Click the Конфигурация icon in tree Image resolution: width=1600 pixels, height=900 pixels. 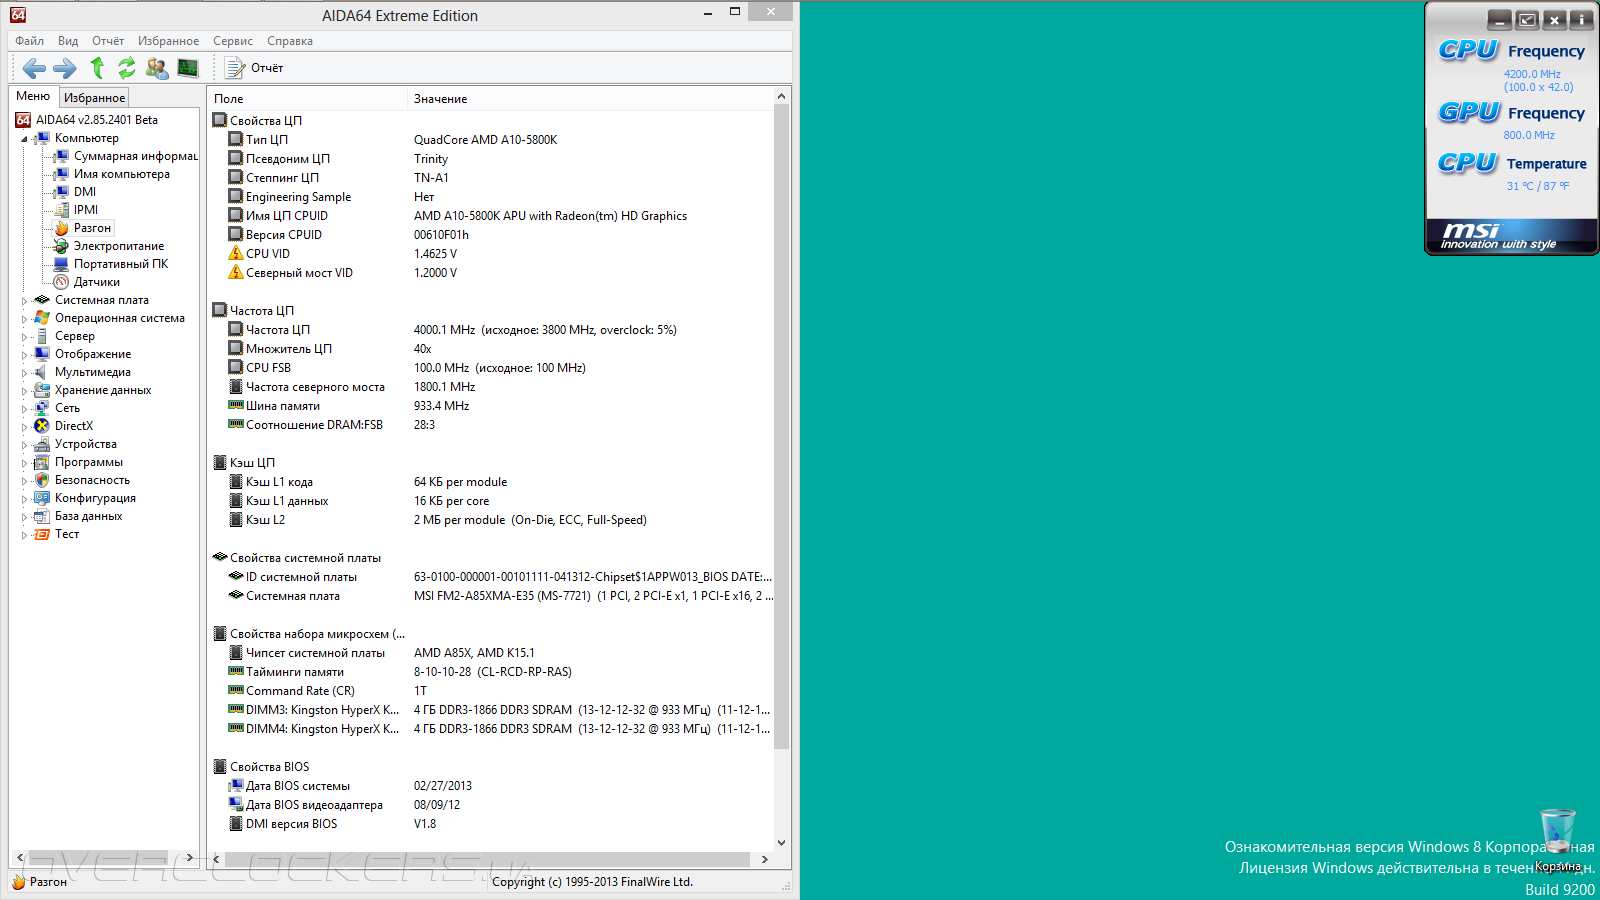click(42, 498)
